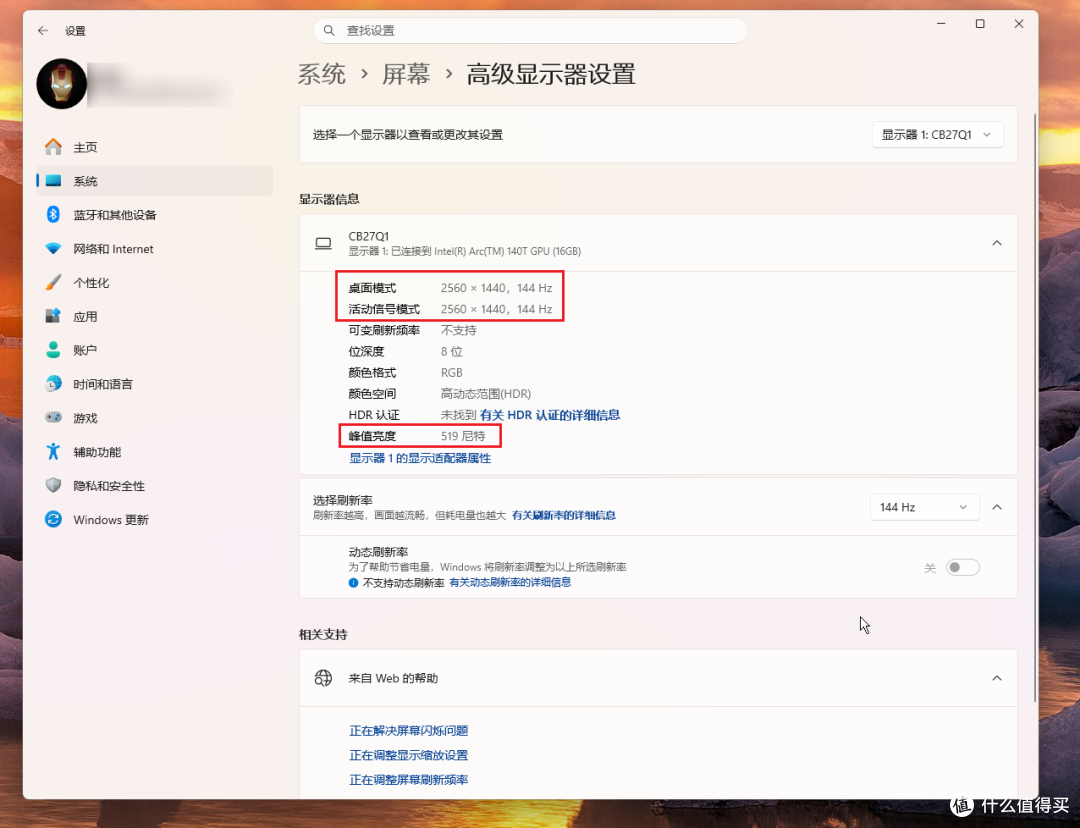Screen dimensions: 1080x828
Task: Select Windows 更新 label in the sidebar
Action: pyautogui.click(x=111, y=519)
